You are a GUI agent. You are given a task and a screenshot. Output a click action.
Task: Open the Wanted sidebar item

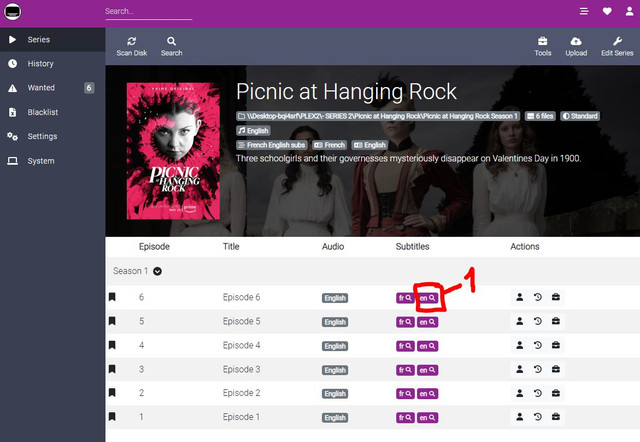[53, 88]
